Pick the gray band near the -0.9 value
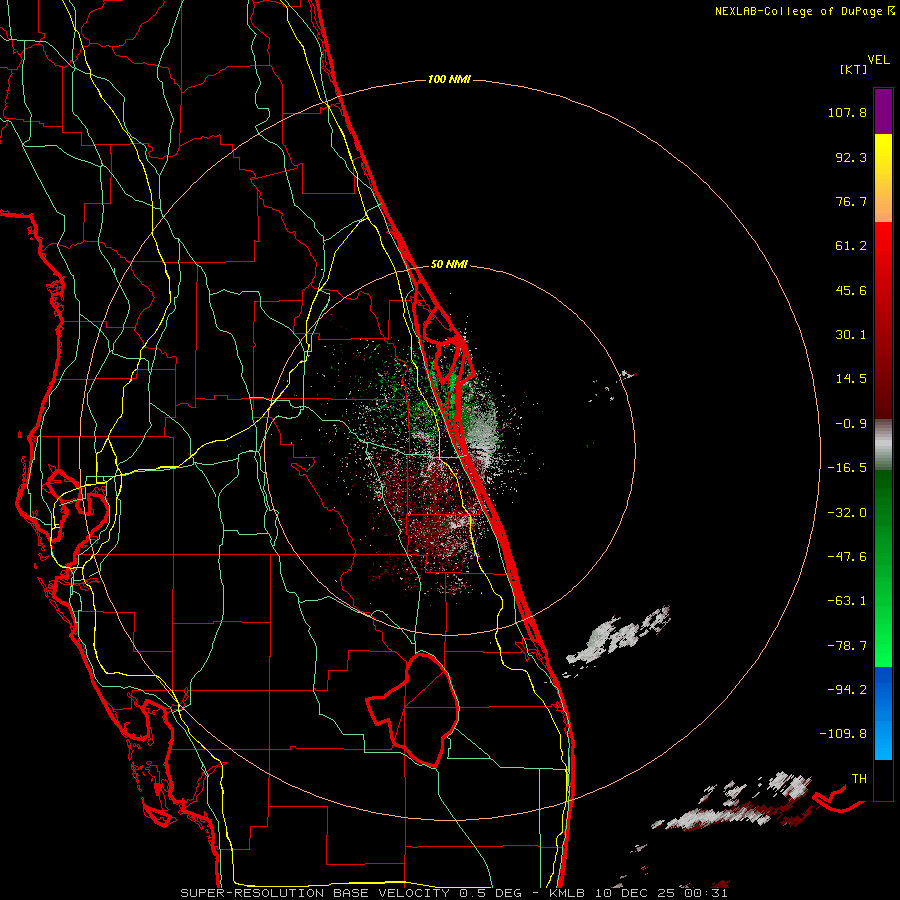The width and height of the screenshot is (900, 900). coord(883,444)
